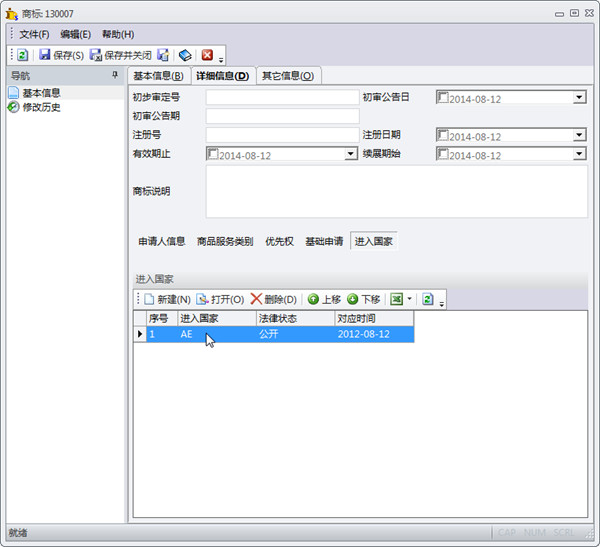Click 新建(N) new record button
Viewport: 600px width, 547px height.
[167, 299]
